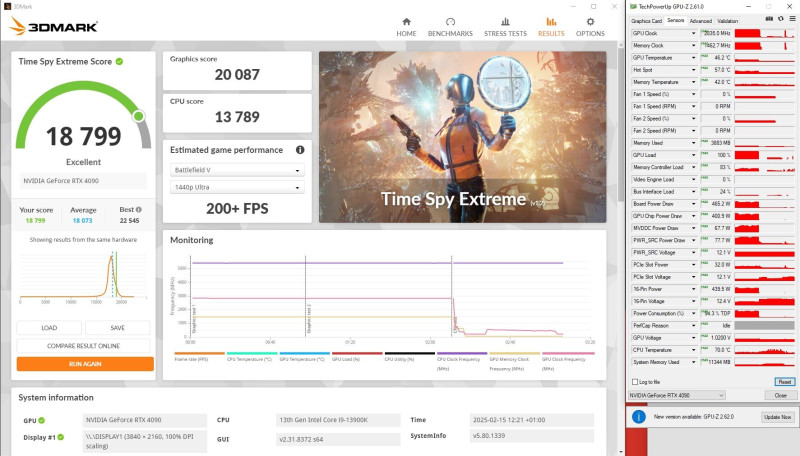The width and height of the screenshot is (800, 456).
Task: Click the SAVE button
Action: (x=118, y=327)
